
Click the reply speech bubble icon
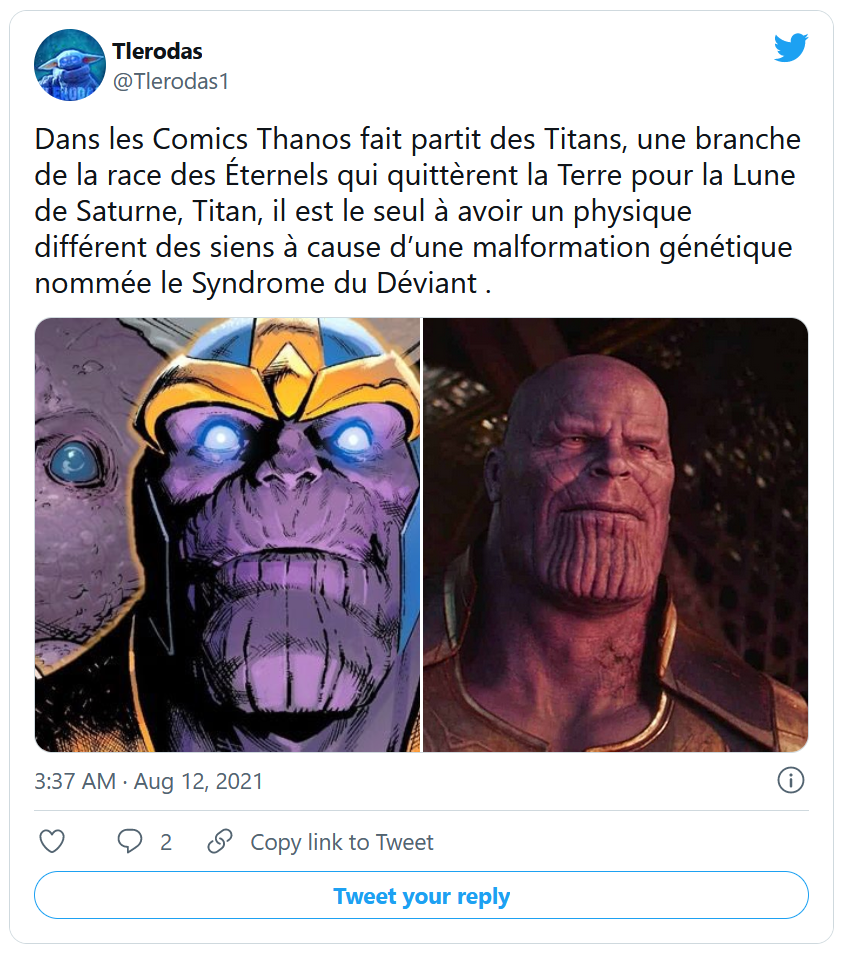[x=130, y=841]
